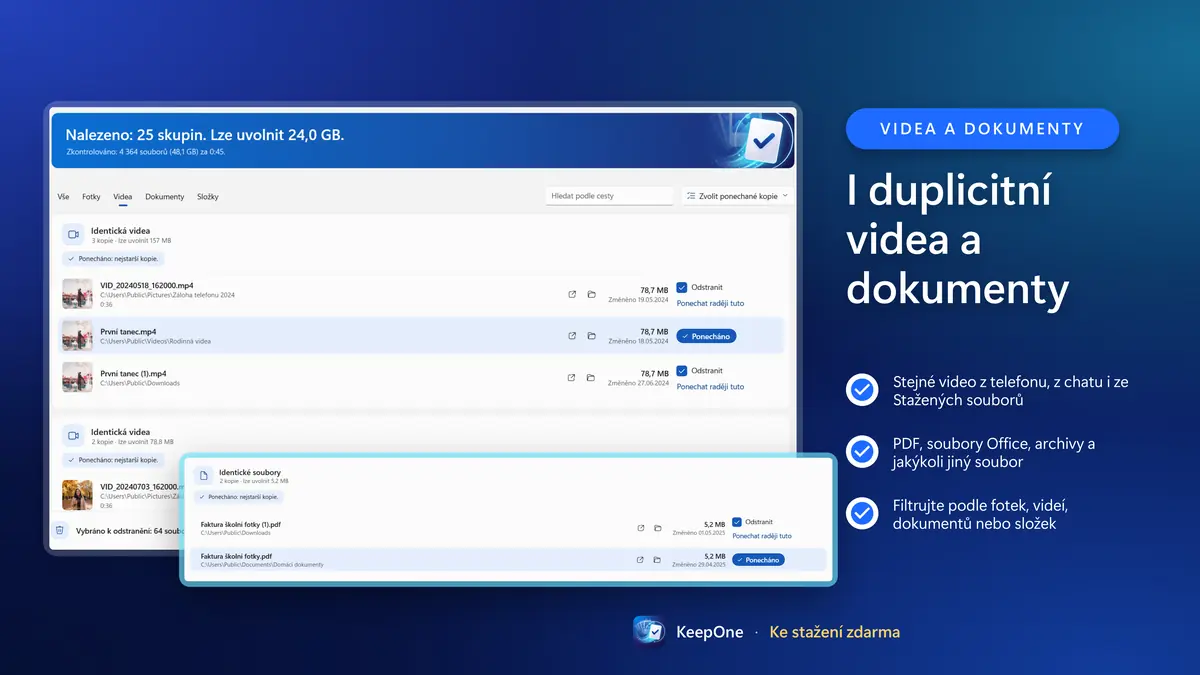Click path C:\Users\Public\Pictures\Záloha telefonu 2024
Viewport: 1200px width, 675px height.
167,295
